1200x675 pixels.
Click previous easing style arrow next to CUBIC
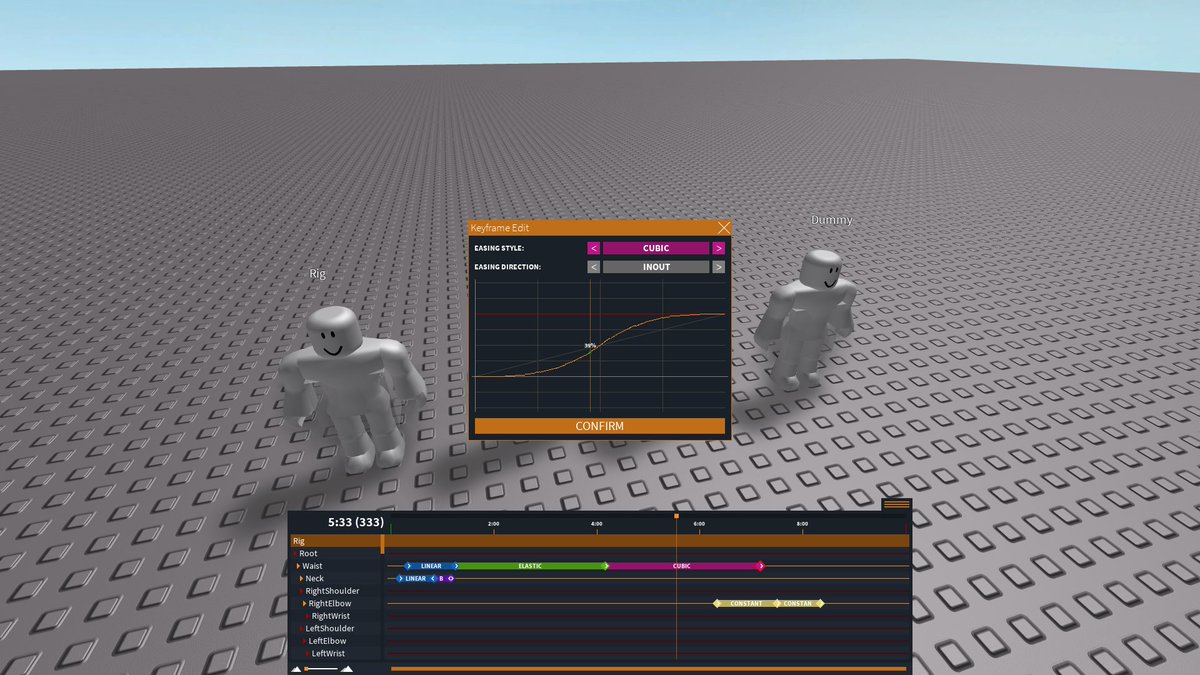(x=593, y=248)
